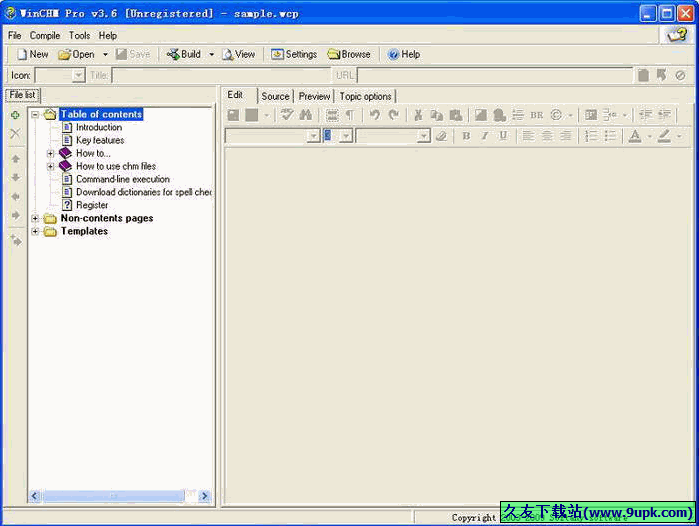Expand the How to use chm files node

(50, 166)
